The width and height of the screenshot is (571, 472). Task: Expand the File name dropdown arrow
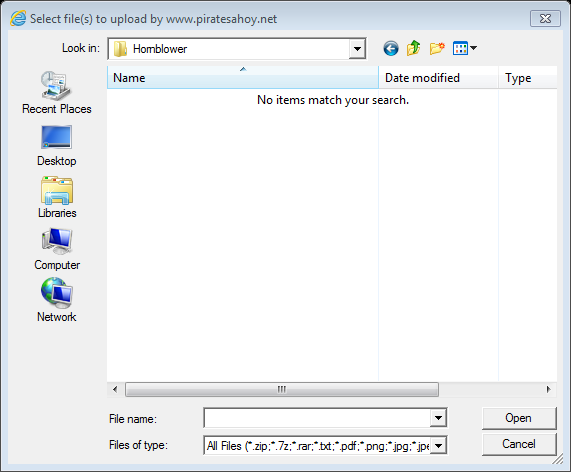pyautogui.click(x=438, y=418)
